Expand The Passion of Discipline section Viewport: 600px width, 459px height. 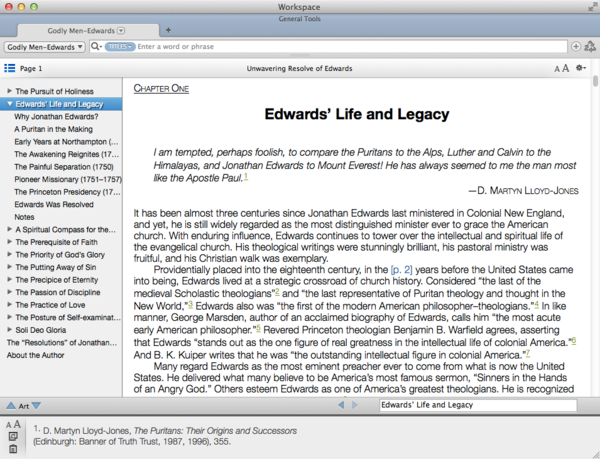10,292
